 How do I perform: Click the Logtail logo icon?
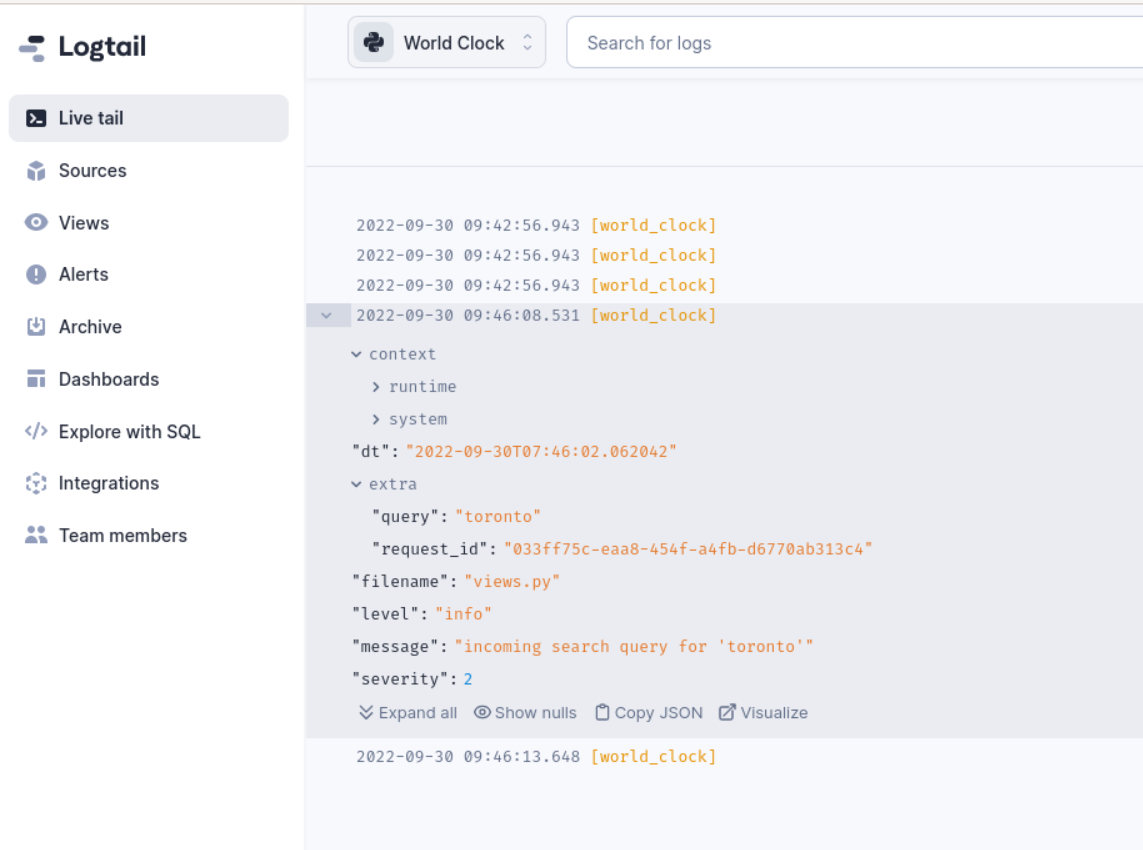click(32, 48)
